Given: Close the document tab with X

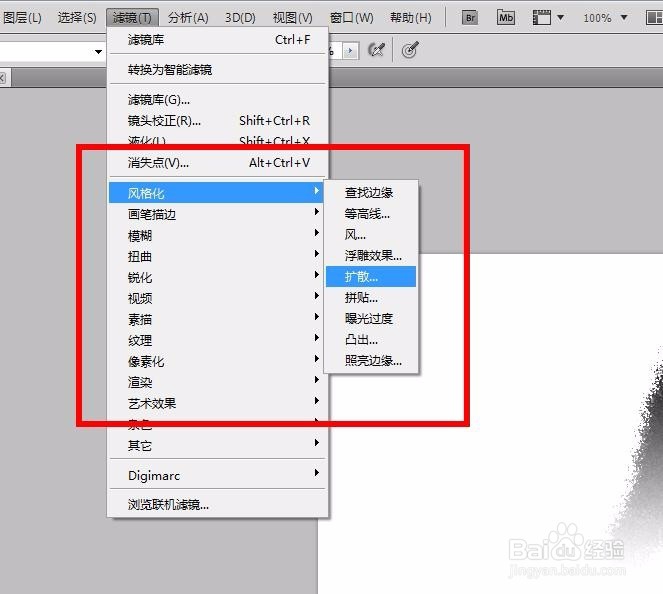Looking at the screenshot, I should 2,78.
